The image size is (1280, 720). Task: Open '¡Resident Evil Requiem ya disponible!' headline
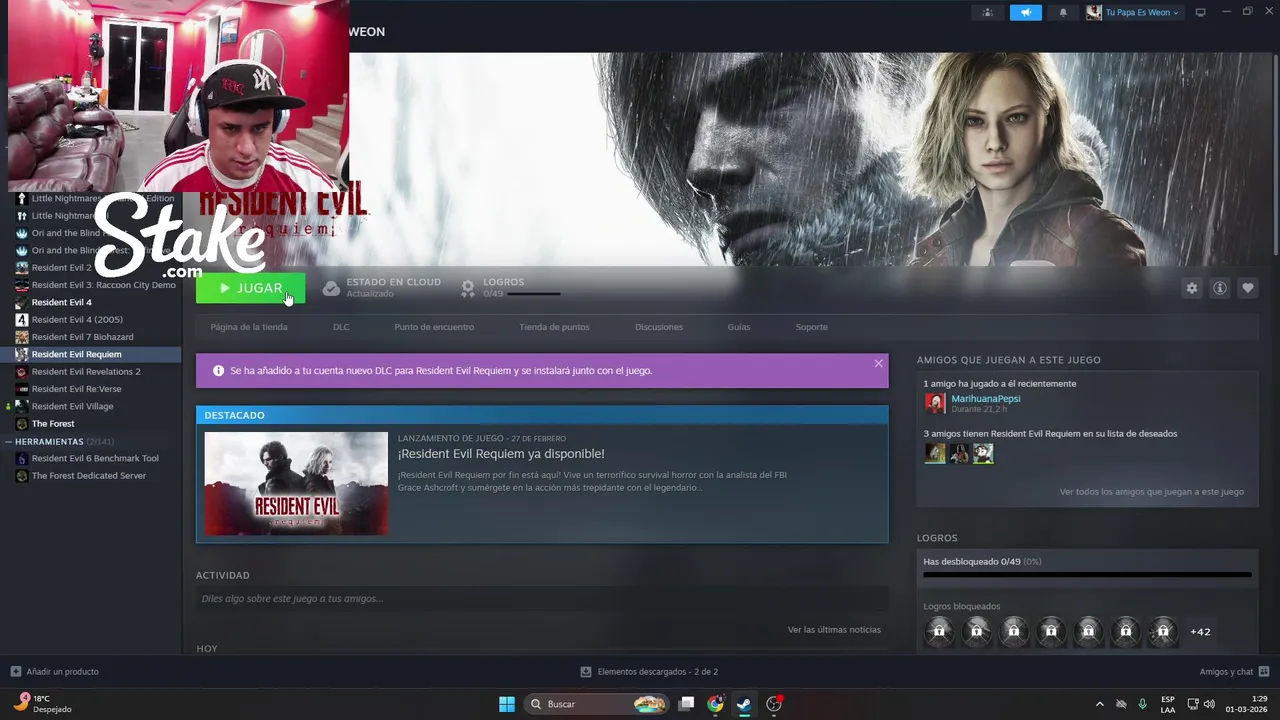pos(501,454)
